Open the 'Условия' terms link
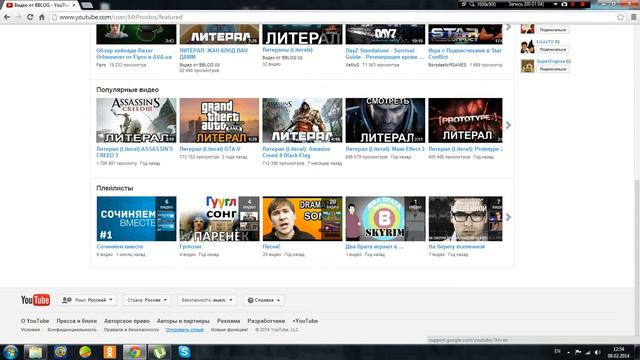 click(x=31, y=329)
